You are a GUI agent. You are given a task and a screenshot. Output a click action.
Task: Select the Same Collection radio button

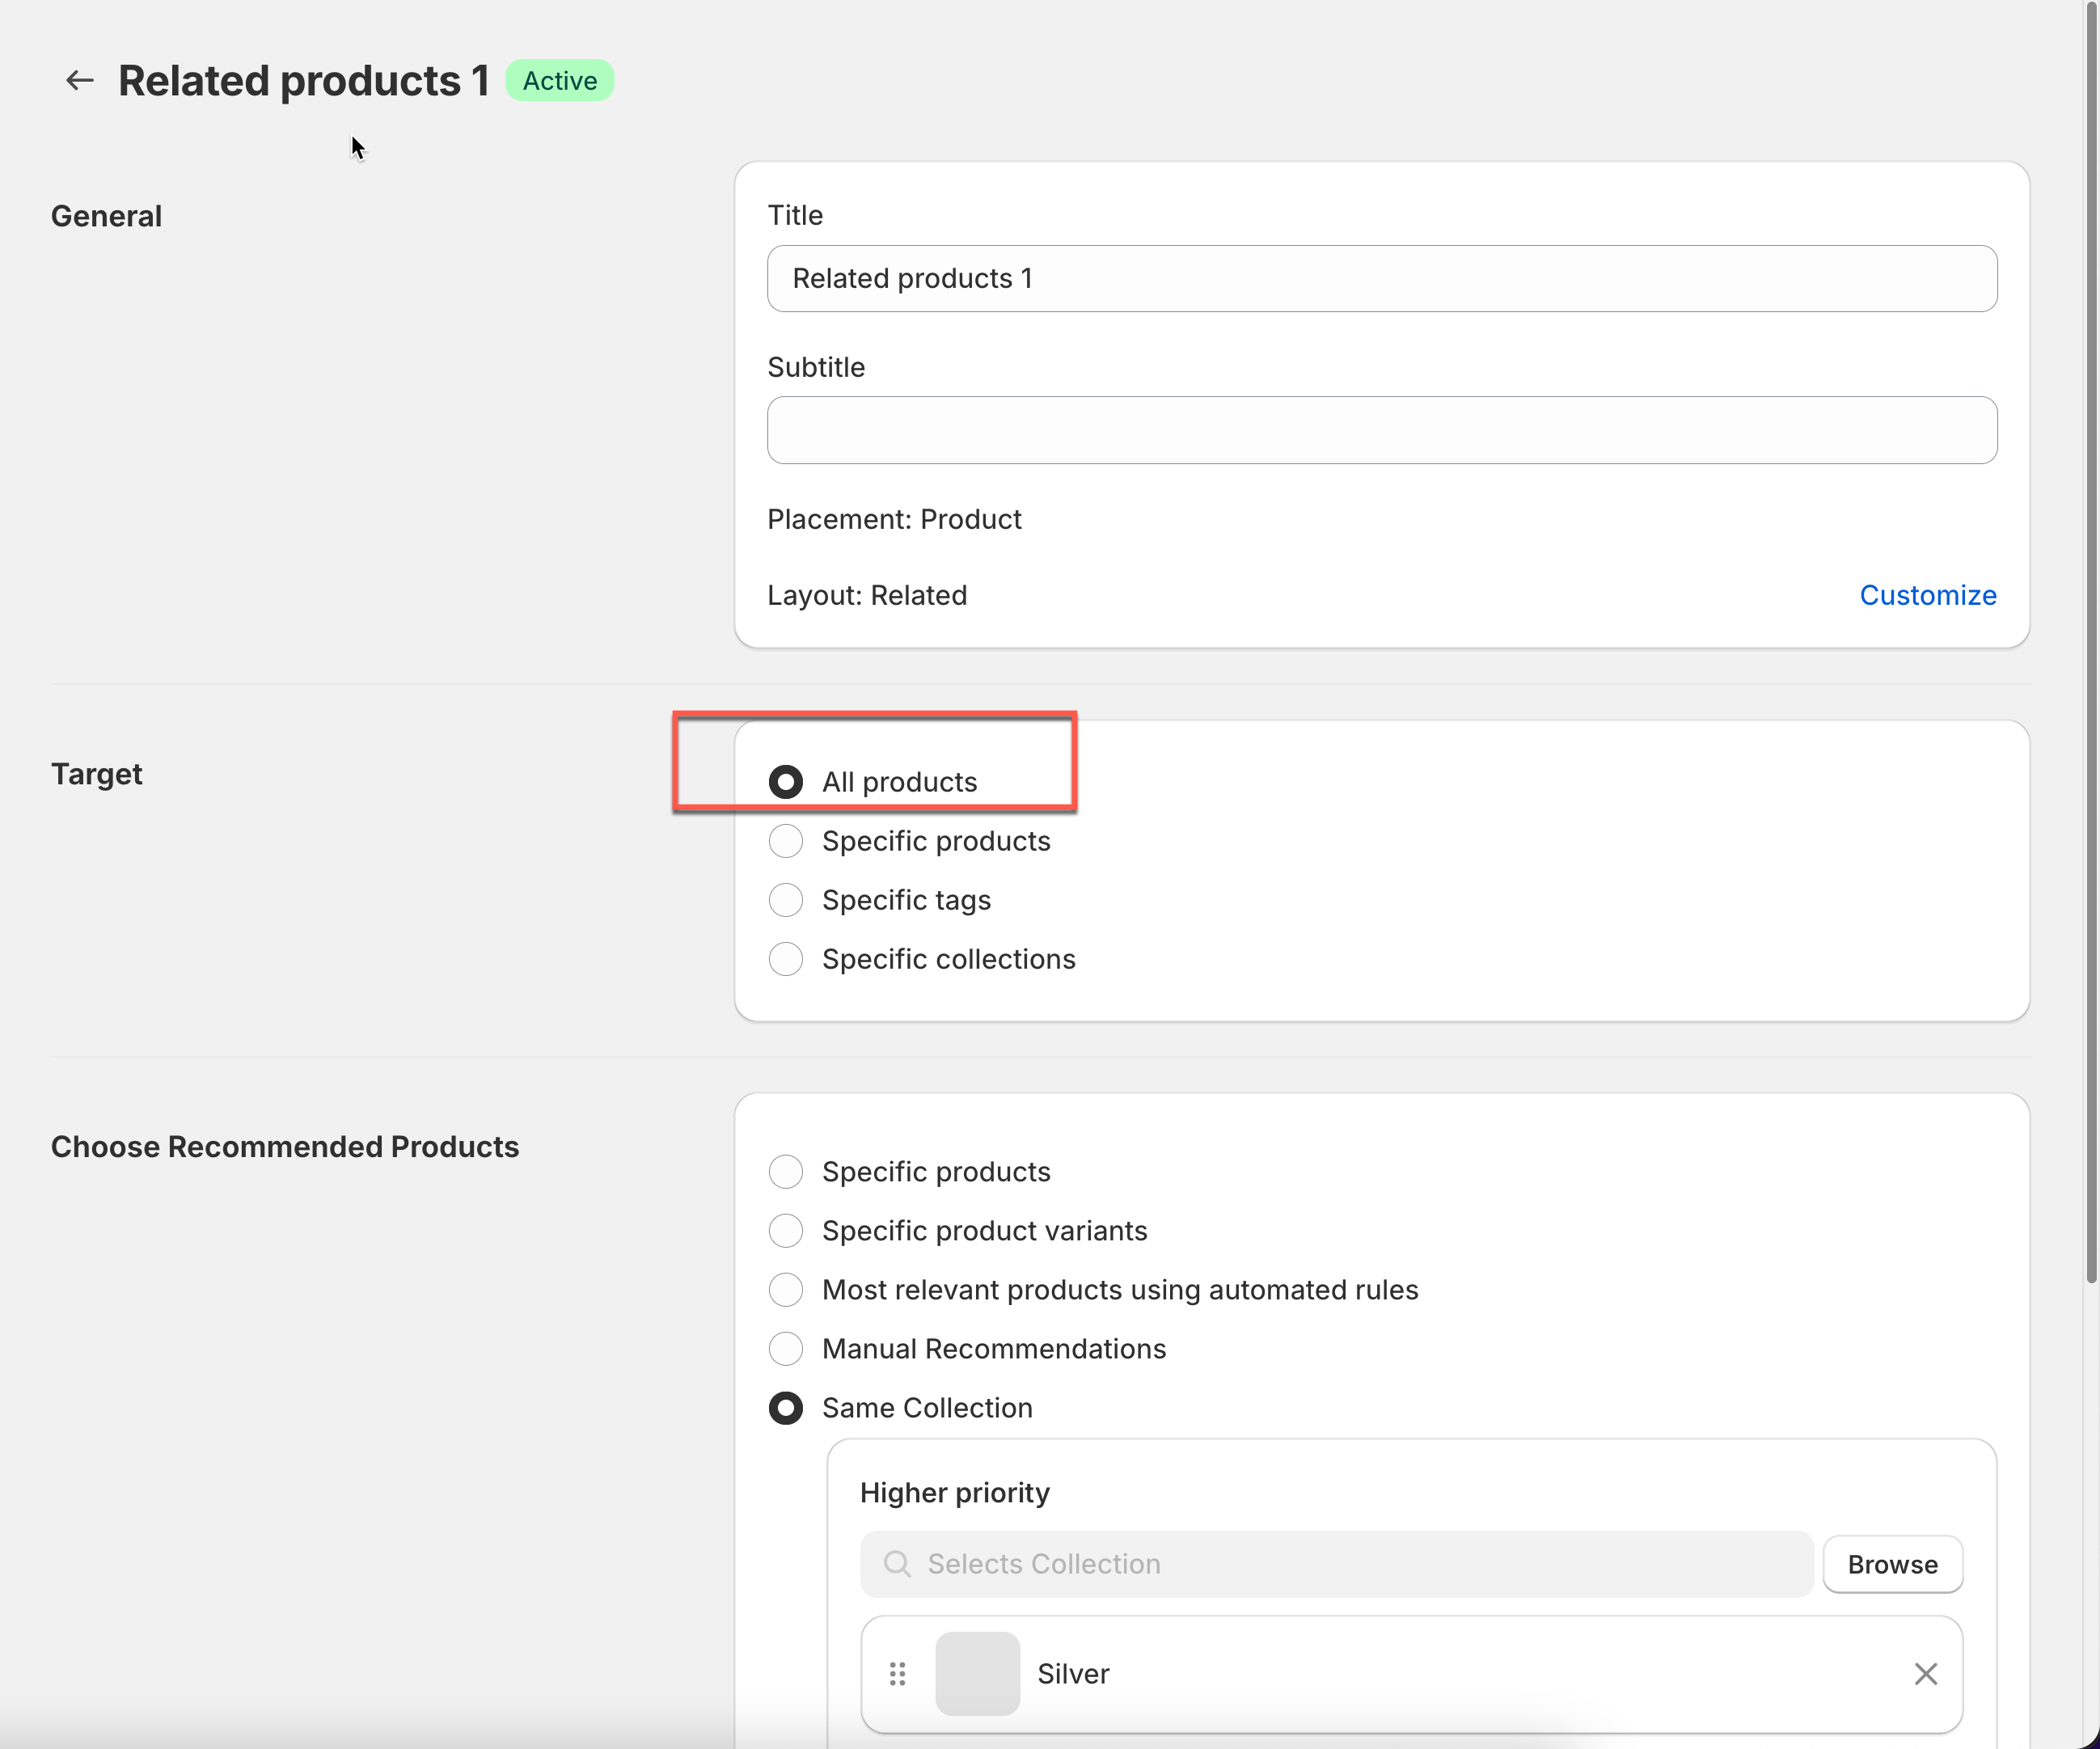pos(786,1408)
